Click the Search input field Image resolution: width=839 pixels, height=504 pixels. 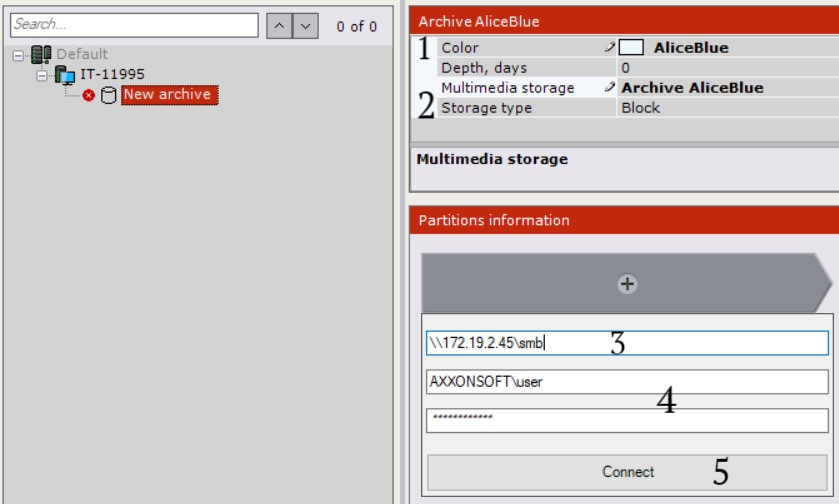tap(134, 25)
